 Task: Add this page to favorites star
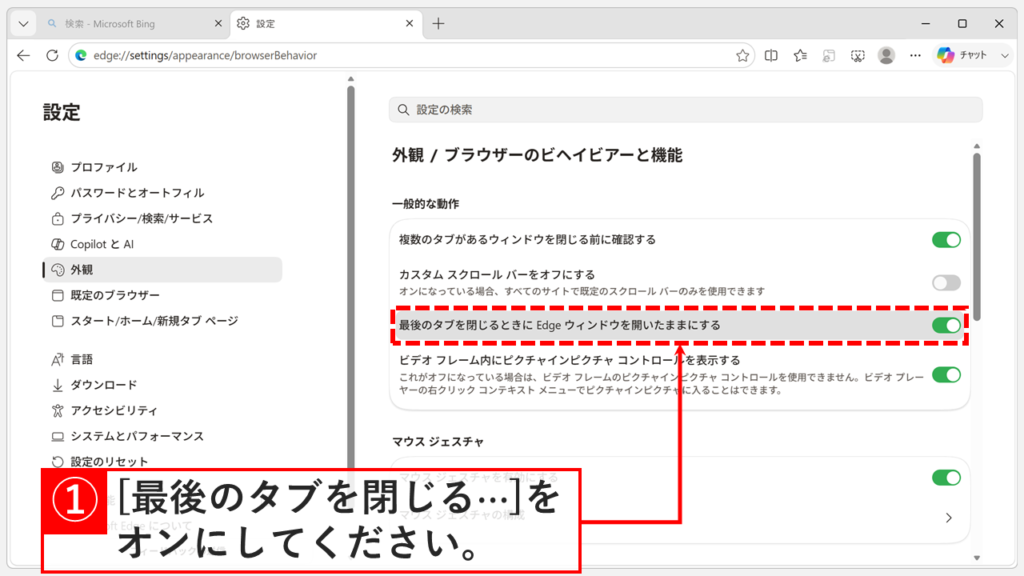pyautogui.click(x=743, y=56)
